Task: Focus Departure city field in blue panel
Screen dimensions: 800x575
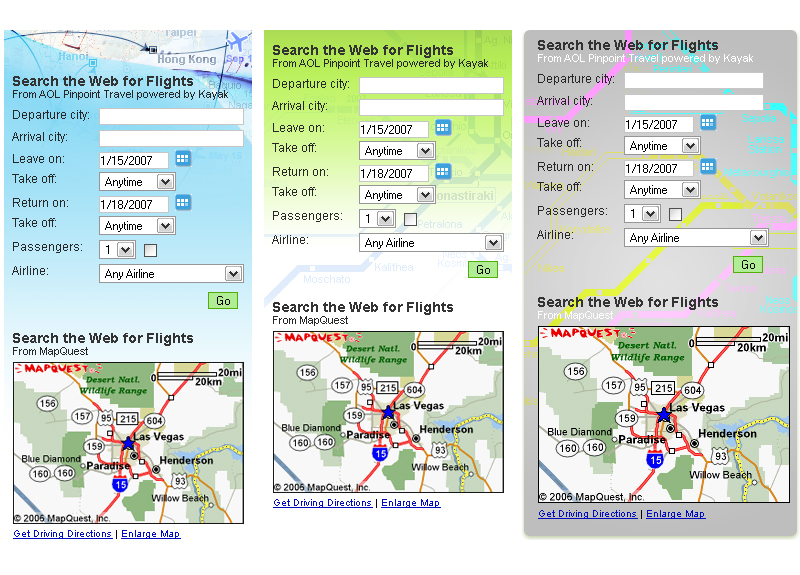Action: click(171, 116)
